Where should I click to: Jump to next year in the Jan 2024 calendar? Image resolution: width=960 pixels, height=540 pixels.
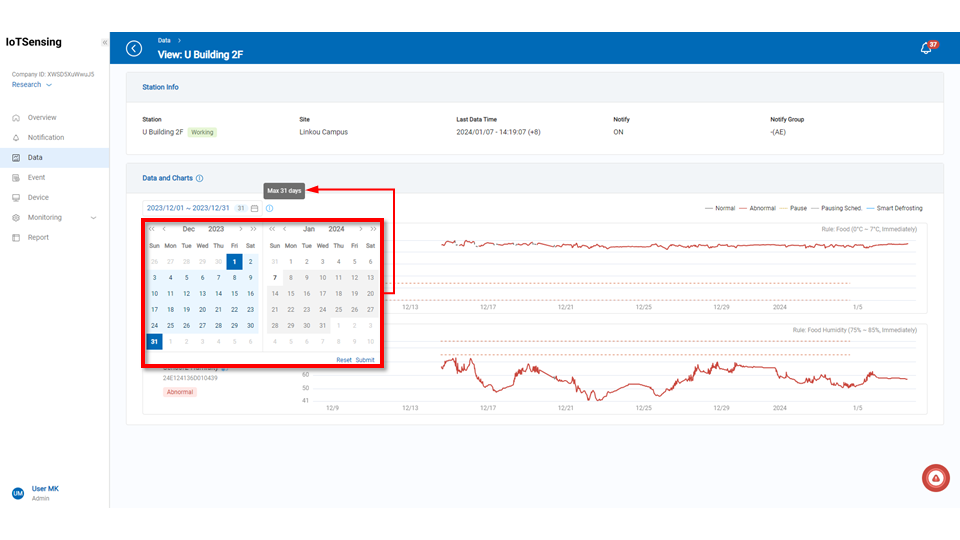tap(373, 229)
